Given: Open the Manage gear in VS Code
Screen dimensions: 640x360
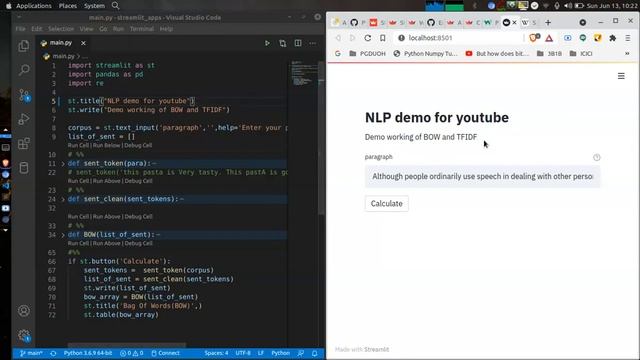Looking at the screenshot, I should tap(24, 336).
